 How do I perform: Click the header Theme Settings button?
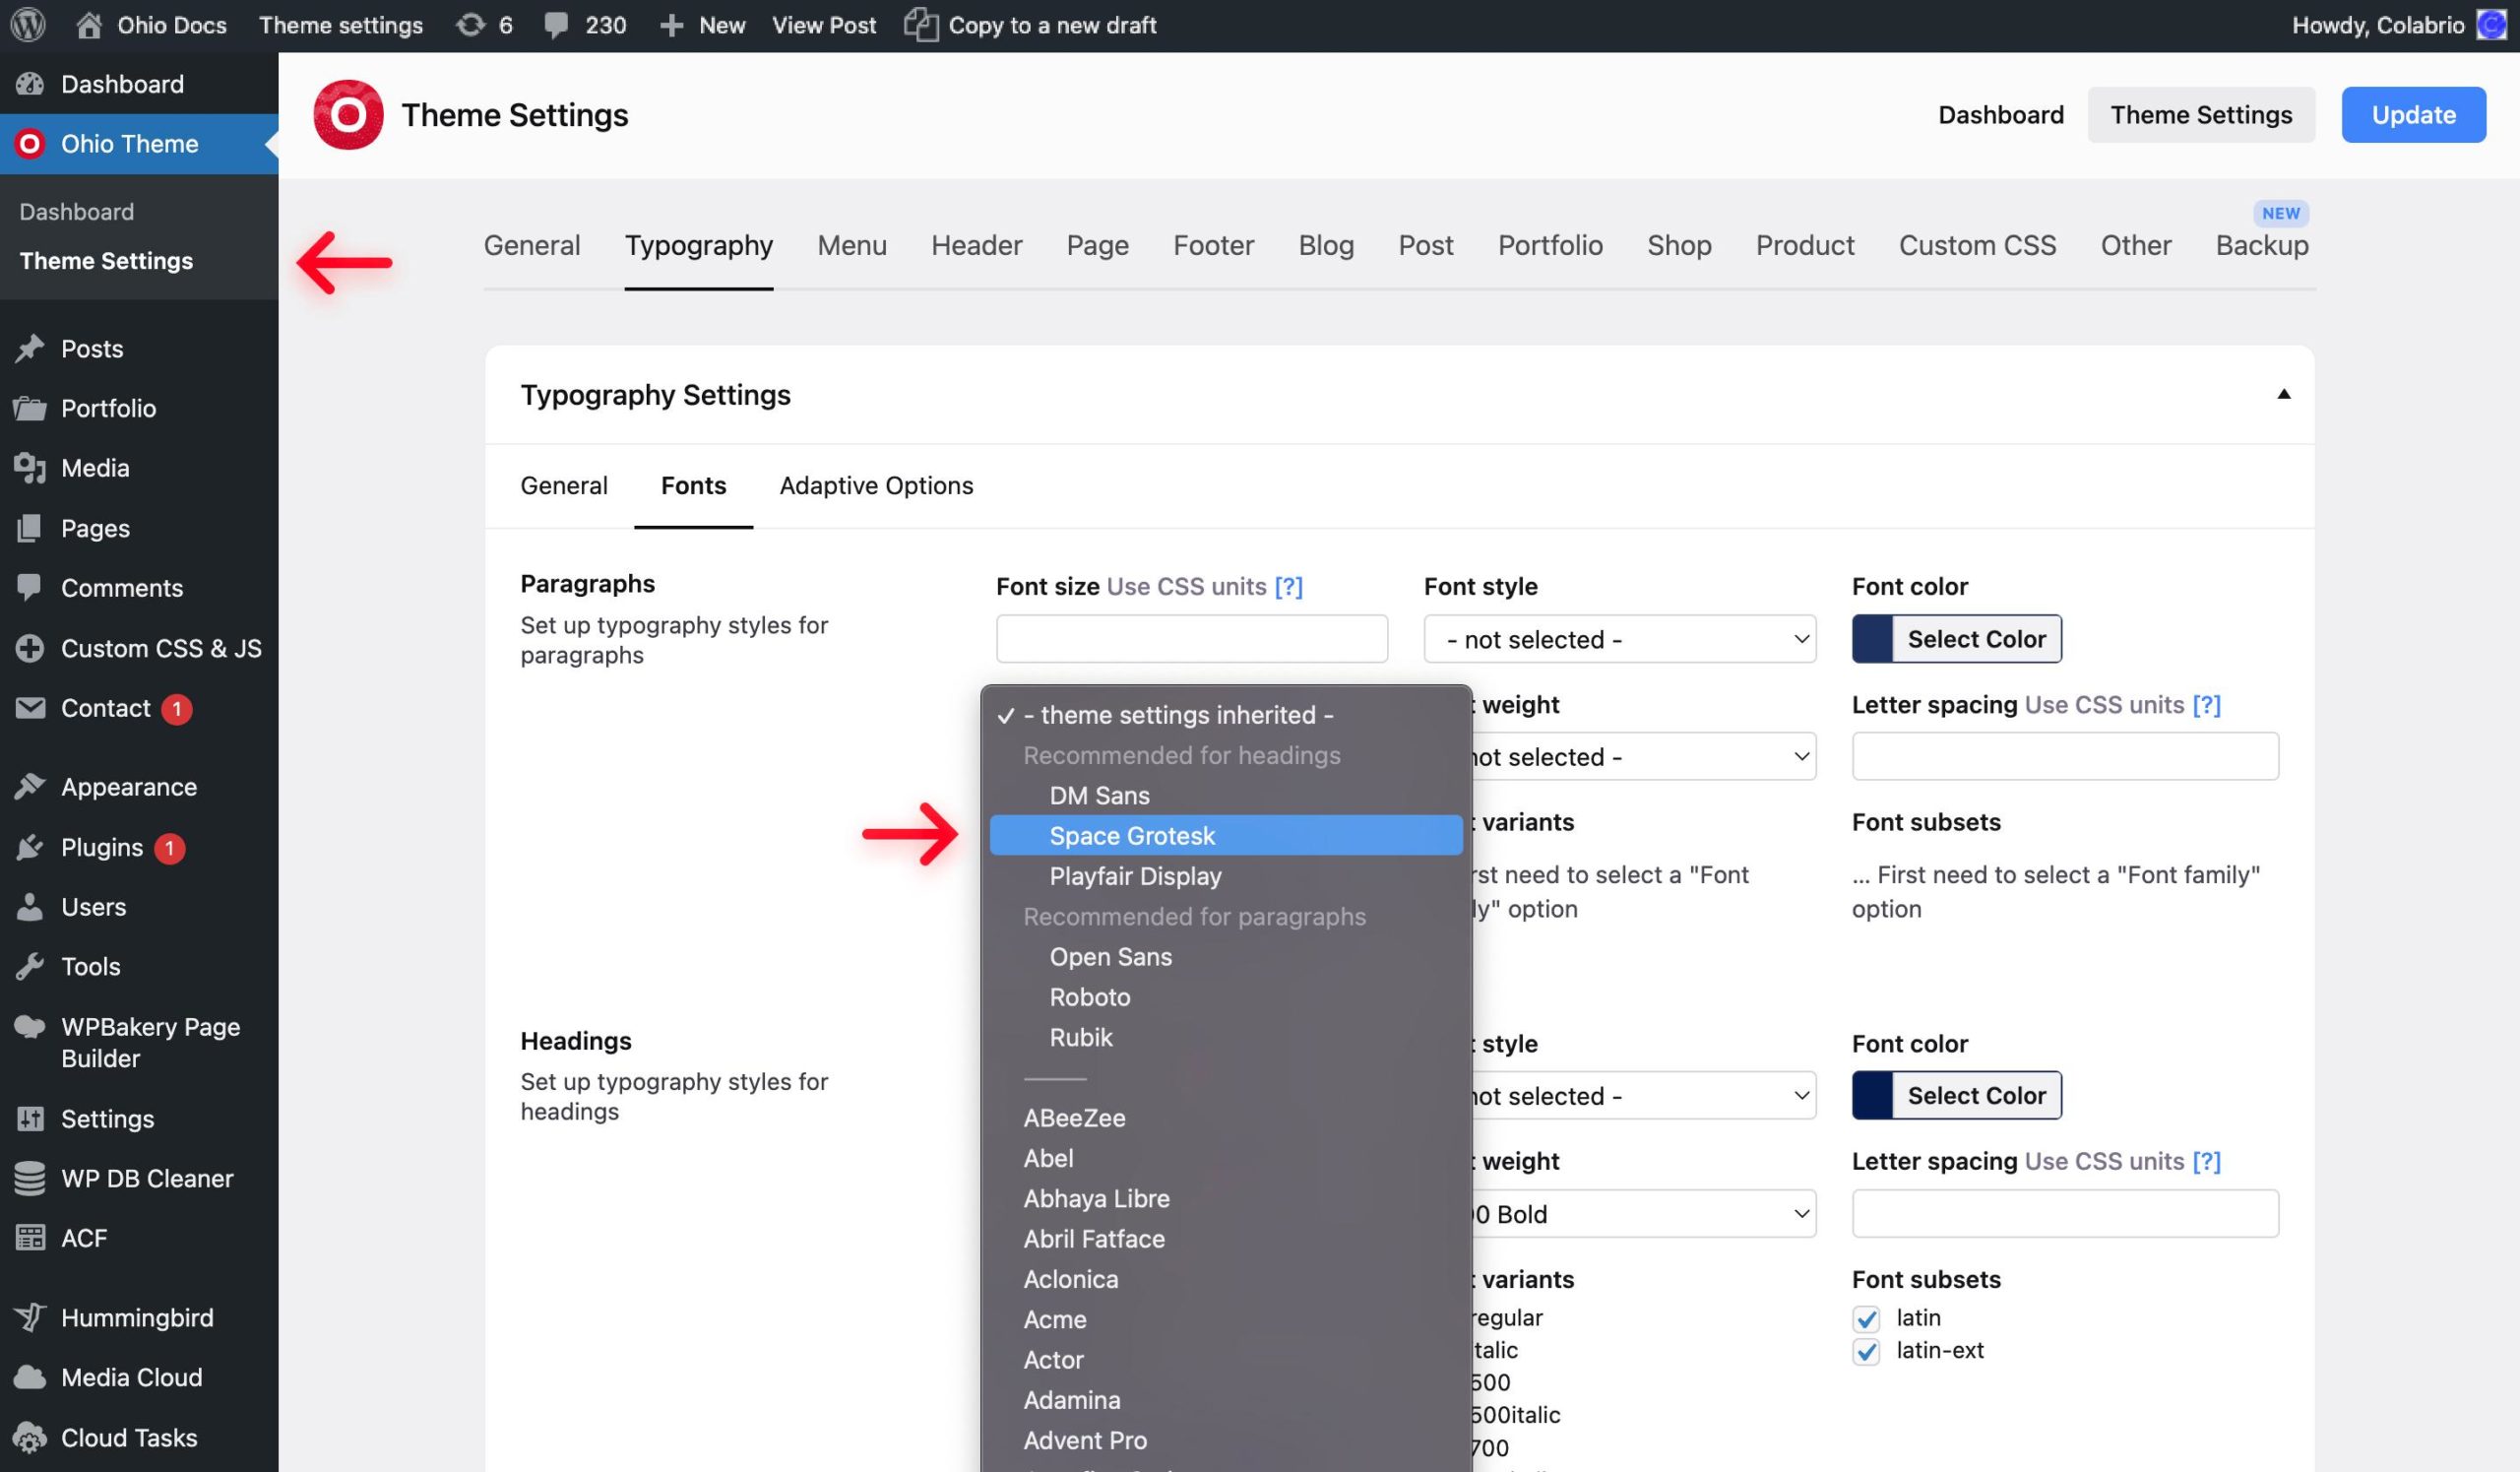click(x=2201, y=115)
